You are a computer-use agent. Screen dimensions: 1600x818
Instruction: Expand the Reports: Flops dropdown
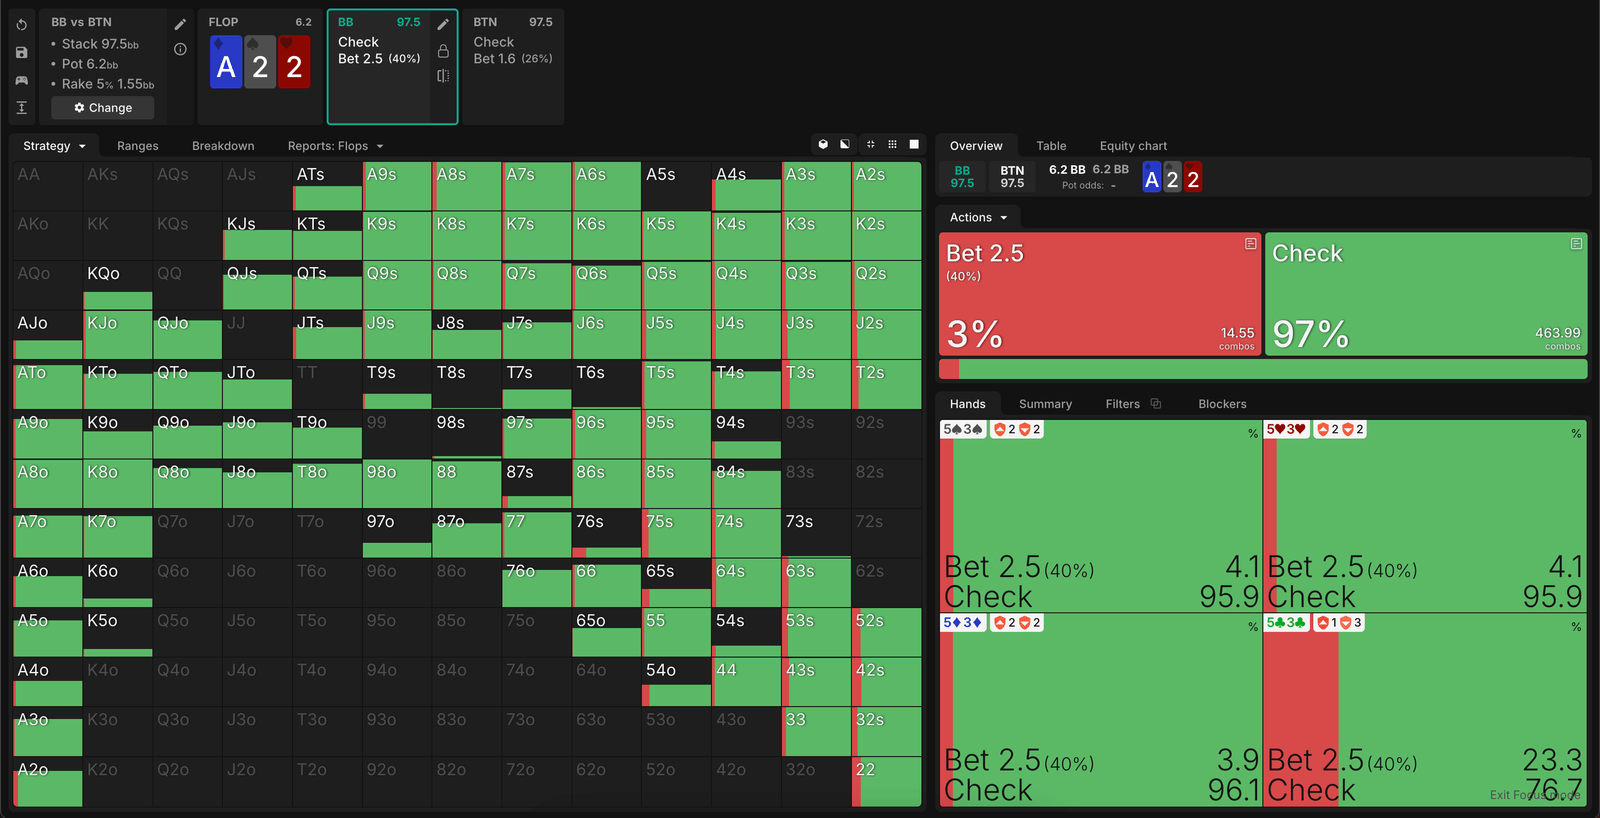point(335,146)
